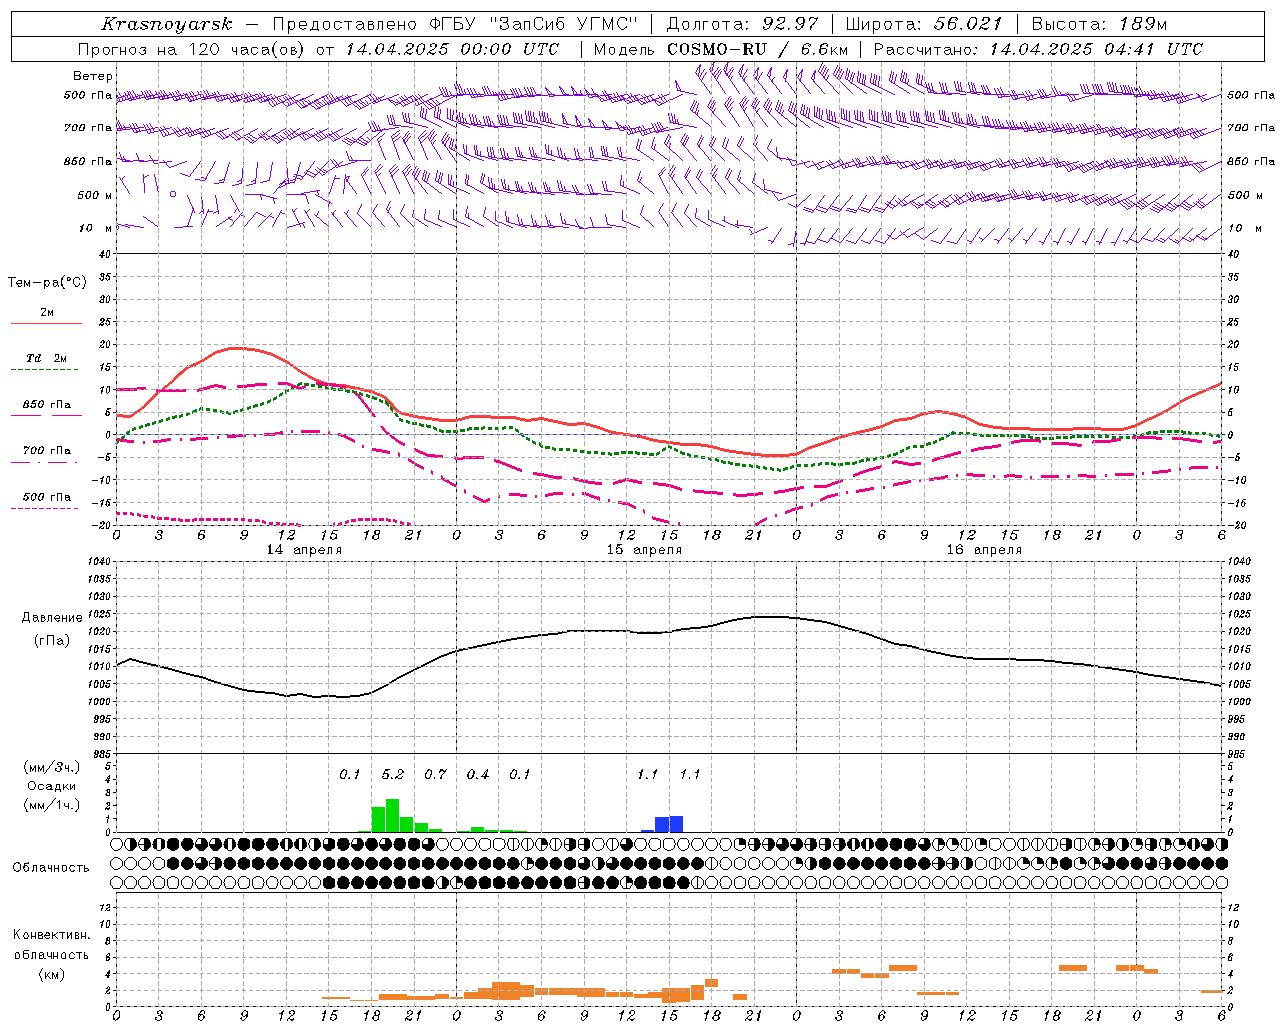Click the 'Тем-ра(°C)' axis label

point(47,283)
